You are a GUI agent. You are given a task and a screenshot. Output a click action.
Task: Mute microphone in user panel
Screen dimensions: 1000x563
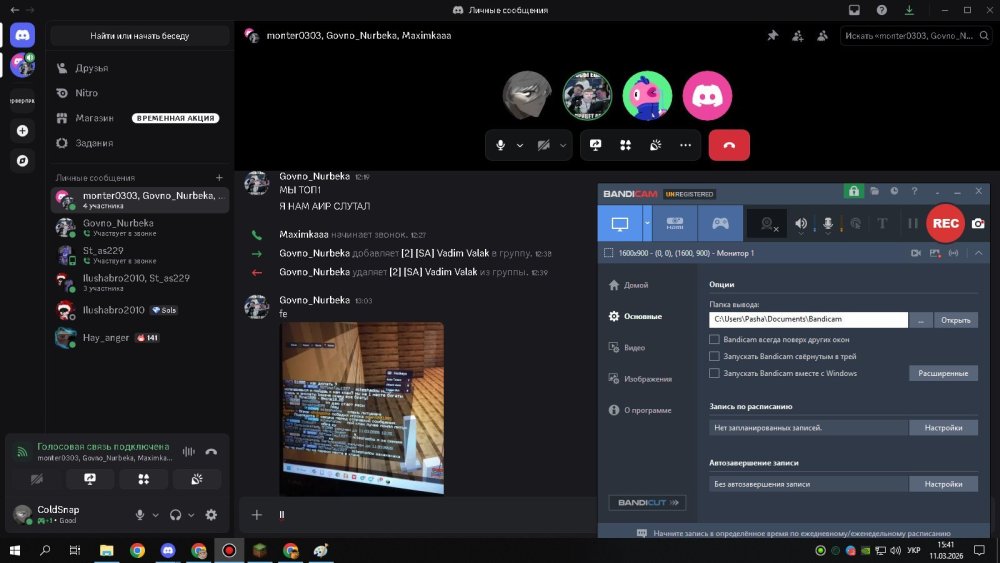[140, 515]
